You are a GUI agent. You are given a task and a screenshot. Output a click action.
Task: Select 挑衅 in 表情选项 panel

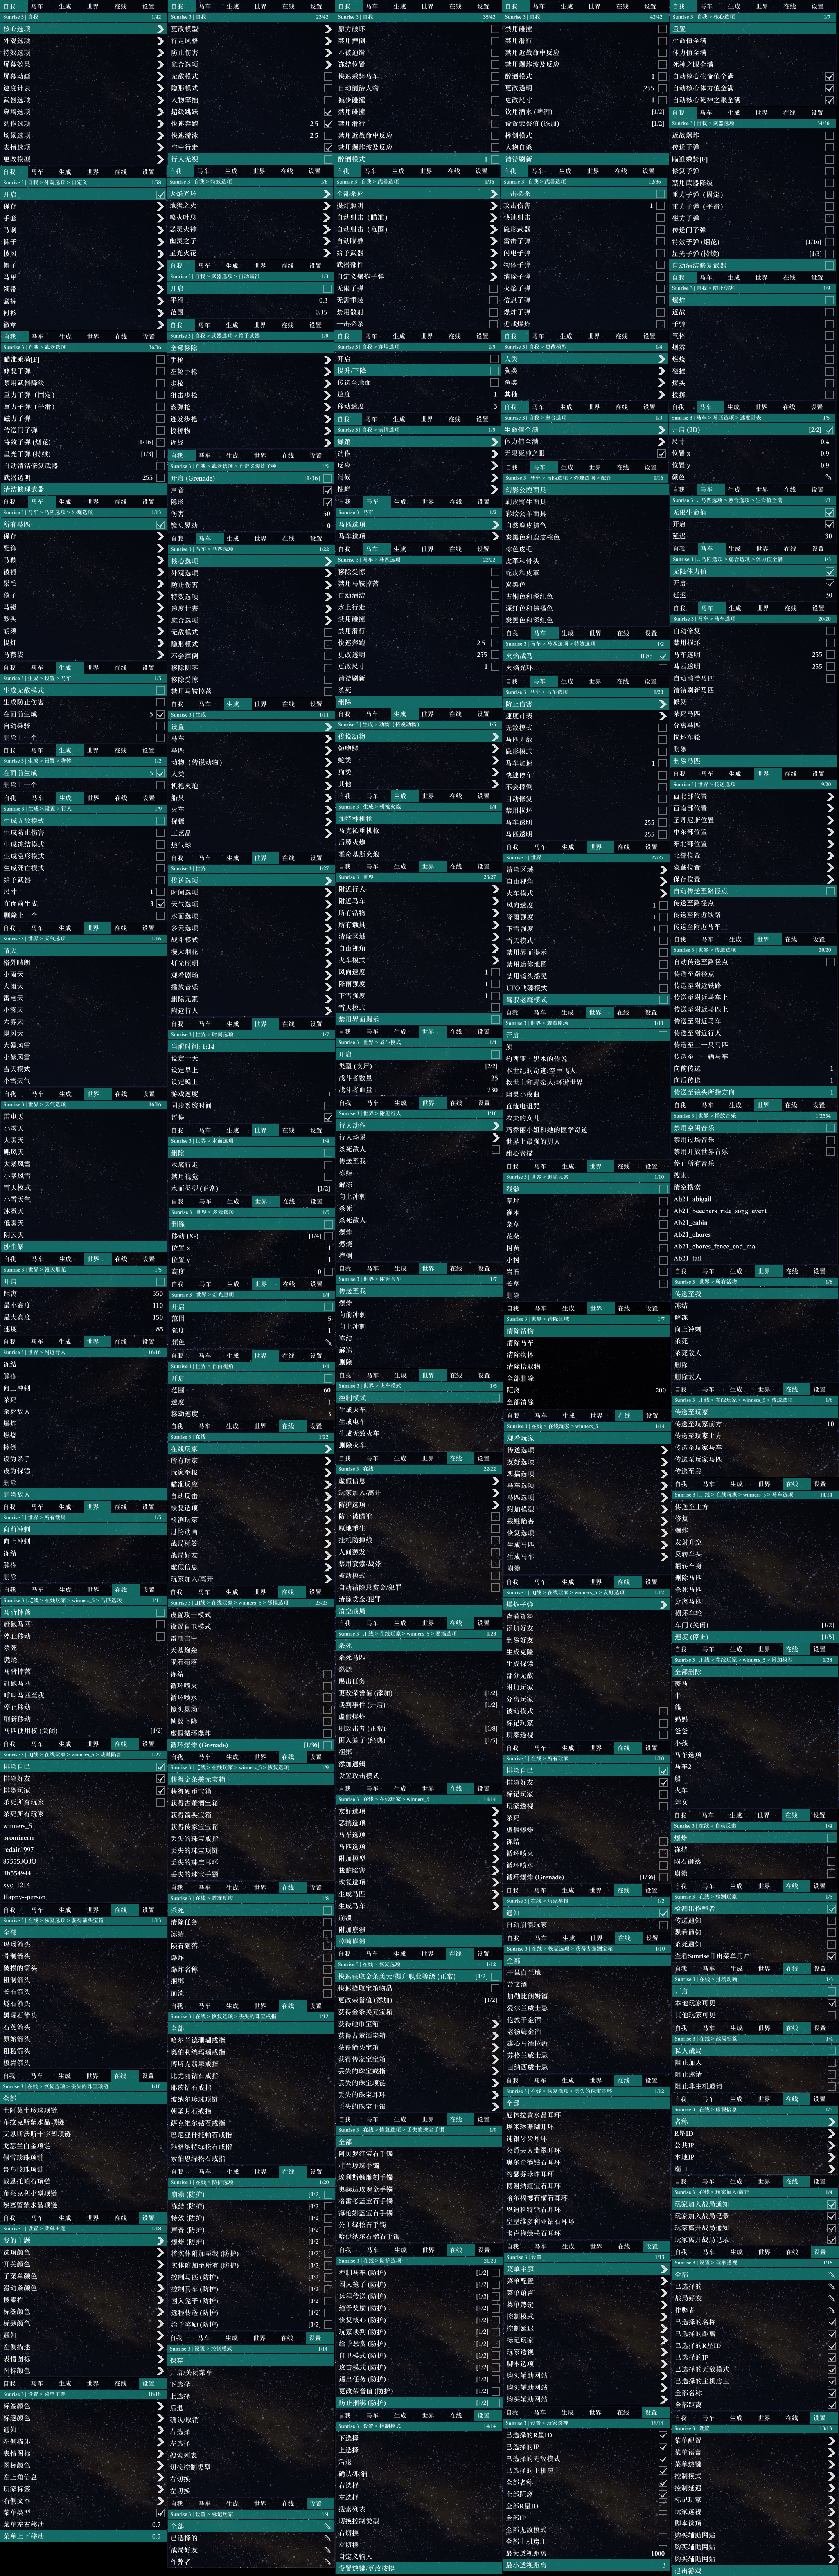click(x=418, y=489)
